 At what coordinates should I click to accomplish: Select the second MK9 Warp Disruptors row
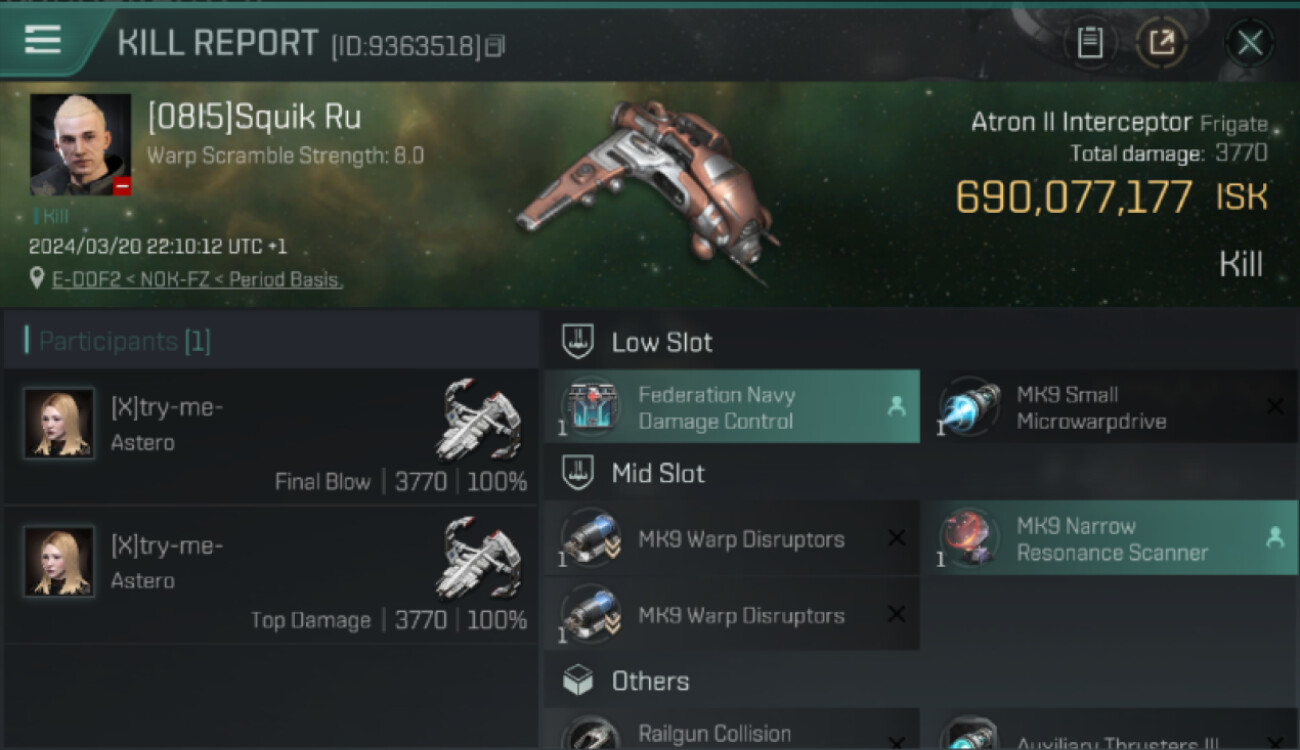click(x=732, y=615)
